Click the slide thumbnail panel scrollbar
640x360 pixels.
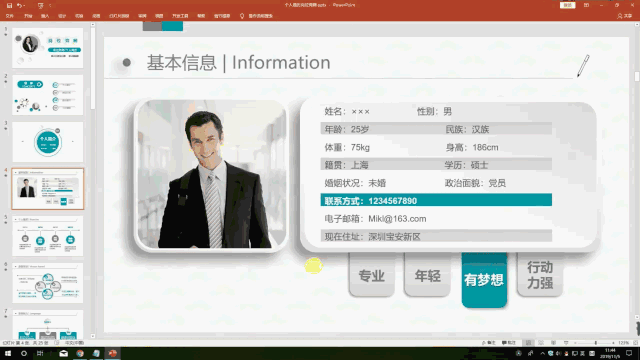tap(93, 69)
